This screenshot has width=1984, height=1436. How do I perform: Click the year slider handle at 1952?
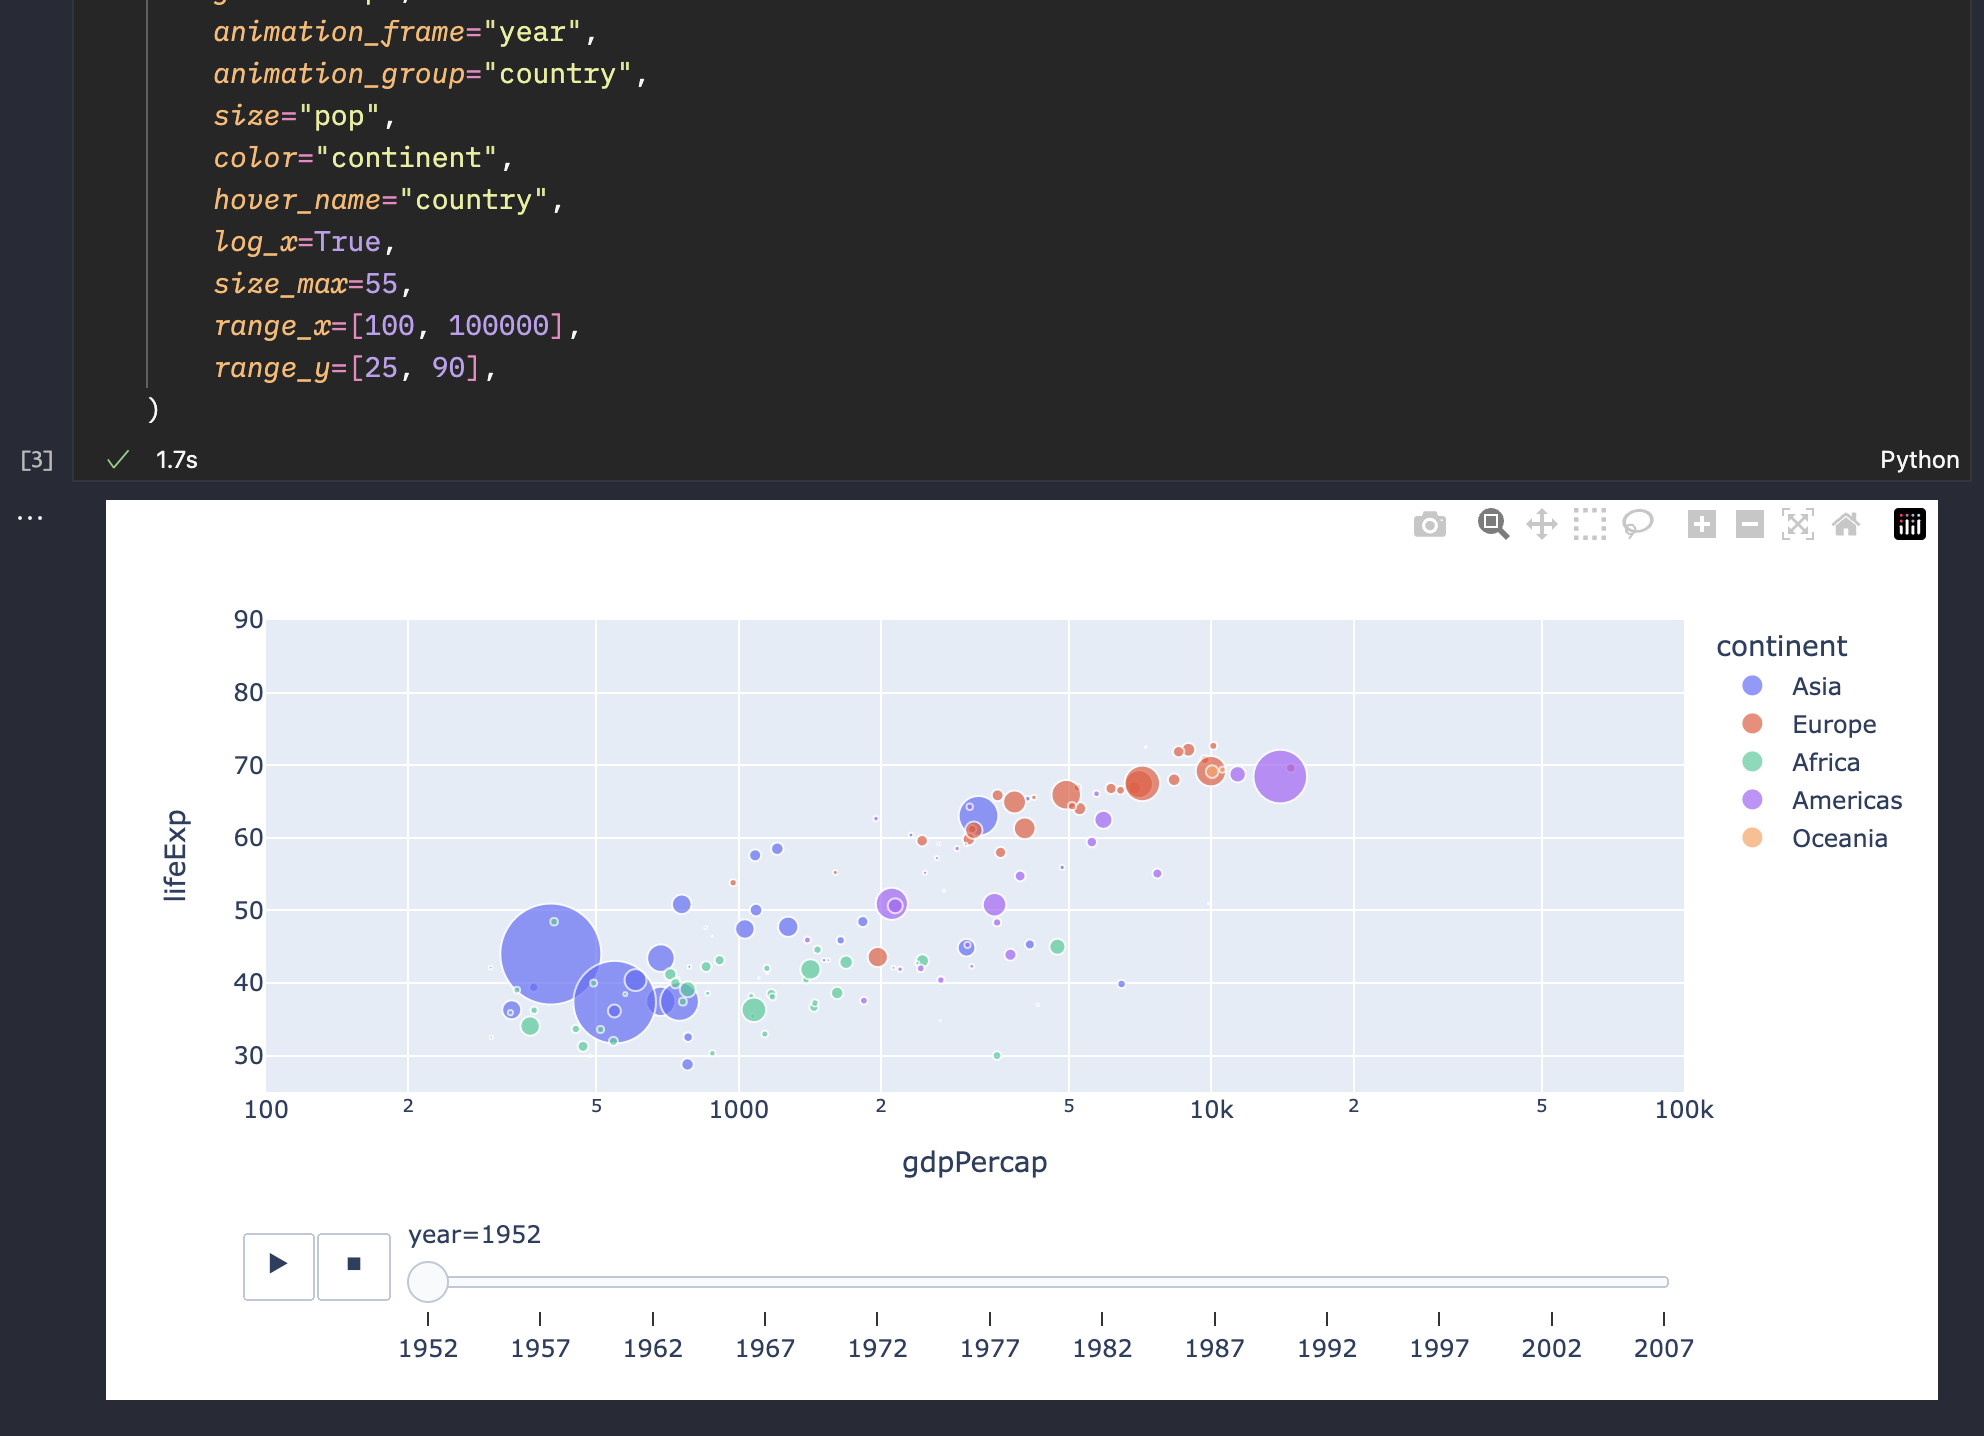click(x=428, y=1280)
